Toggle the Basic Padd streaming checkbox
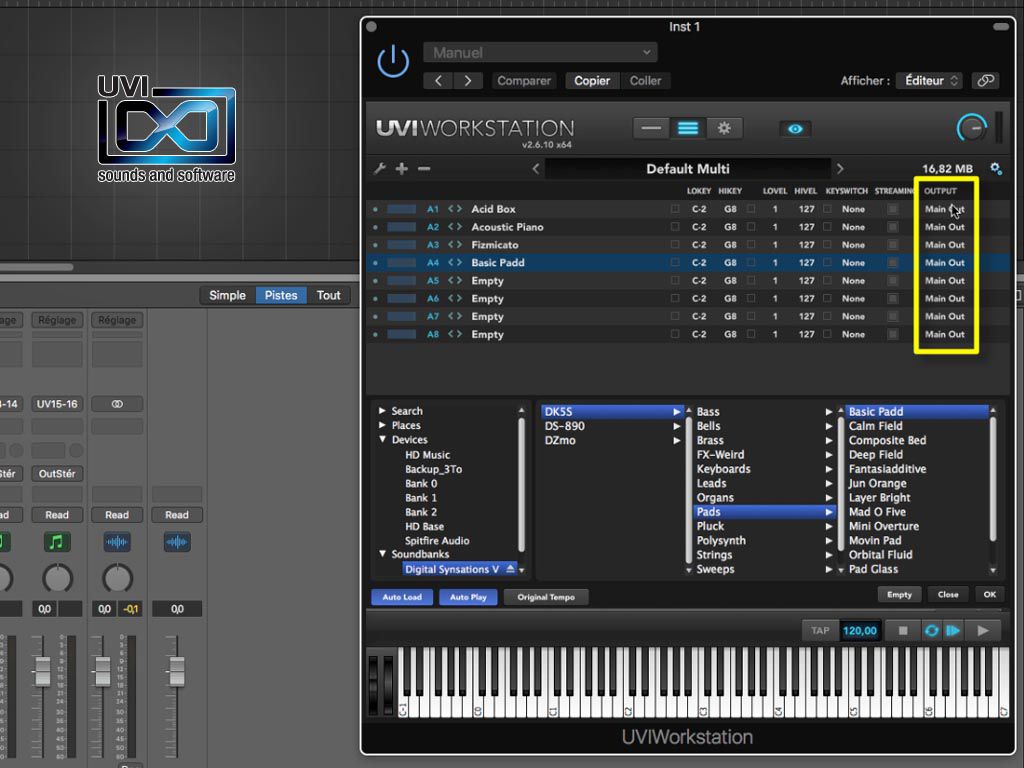This screenshot has height=768, width=1024. [893, 263]
